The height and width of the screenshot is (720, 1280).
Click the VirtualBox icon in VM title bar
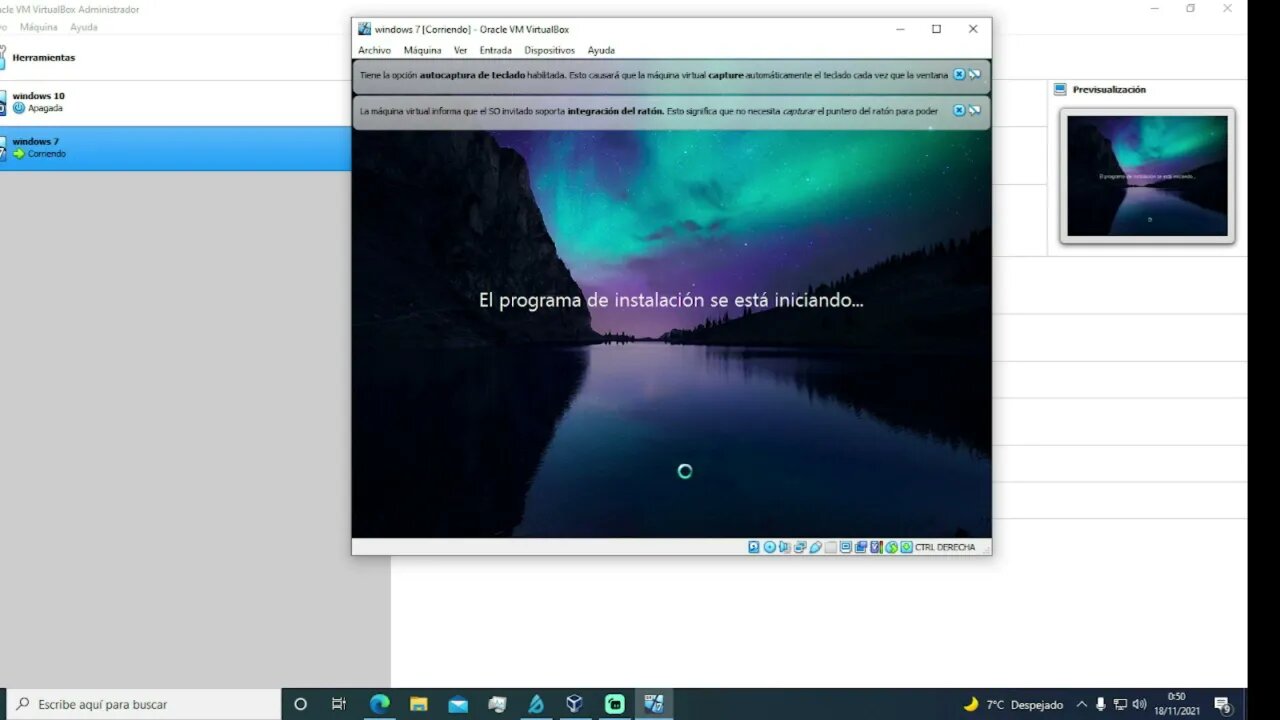(x=365, y=29)
